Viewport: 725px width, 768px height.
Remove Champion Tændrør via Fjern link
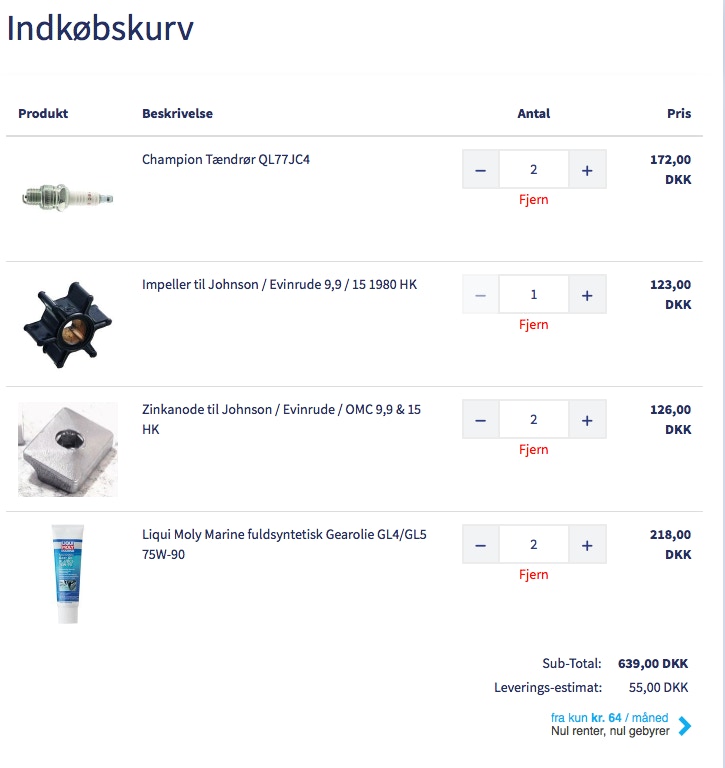[x=533, y=200]
